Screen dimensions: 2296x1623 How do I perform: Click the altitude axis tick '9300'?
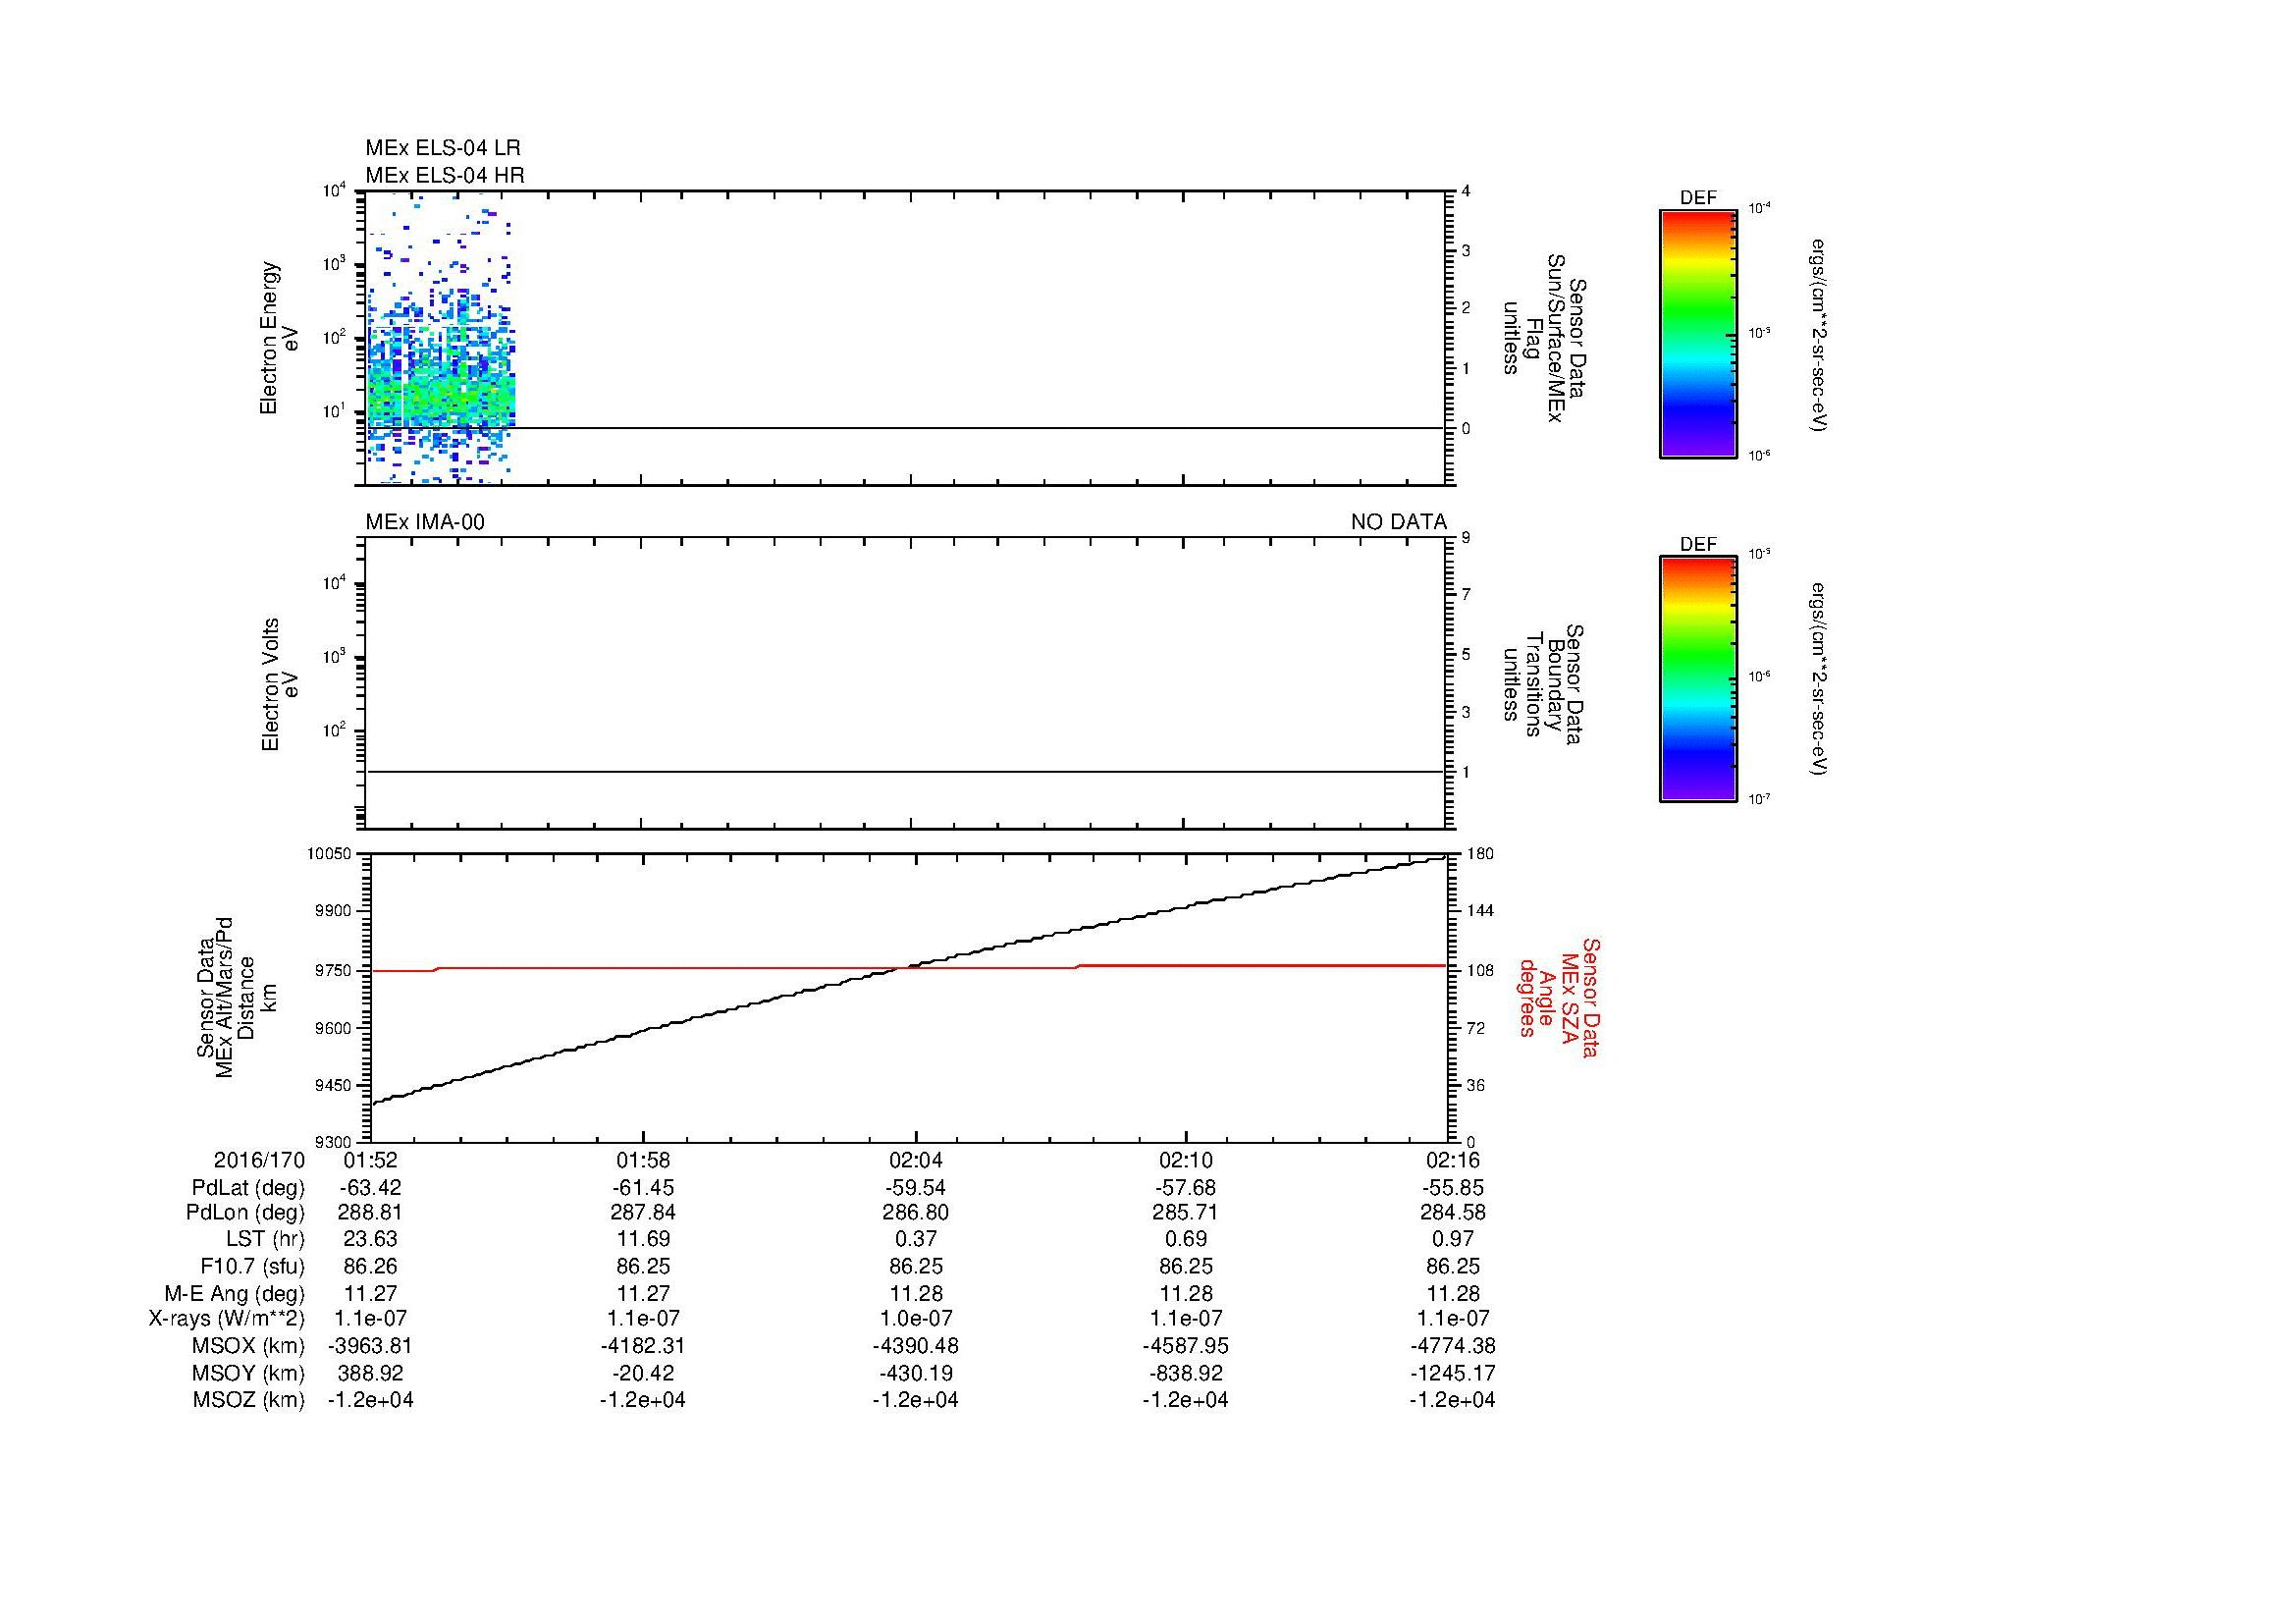(335, 1142)
